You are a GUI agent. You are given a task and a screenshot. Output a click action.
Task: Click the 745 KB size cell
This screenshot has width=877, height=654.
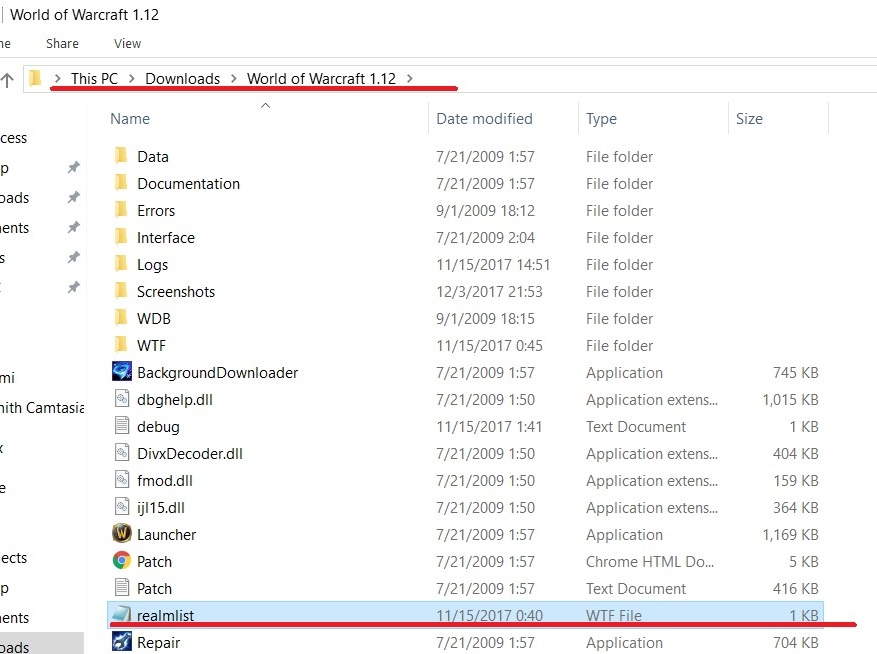coord(796,373)
